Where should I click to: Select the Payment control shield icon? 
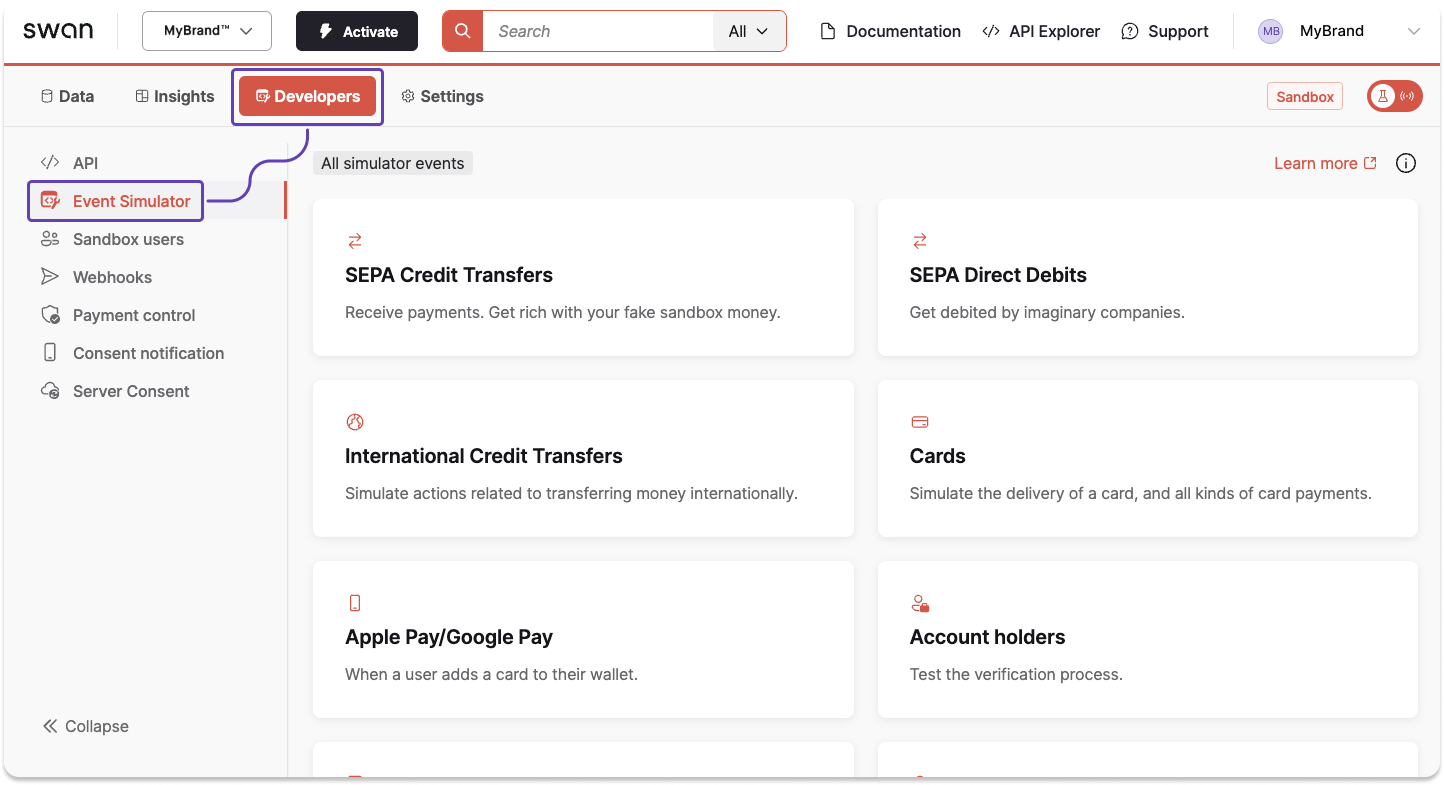click(x=49, y=315)
